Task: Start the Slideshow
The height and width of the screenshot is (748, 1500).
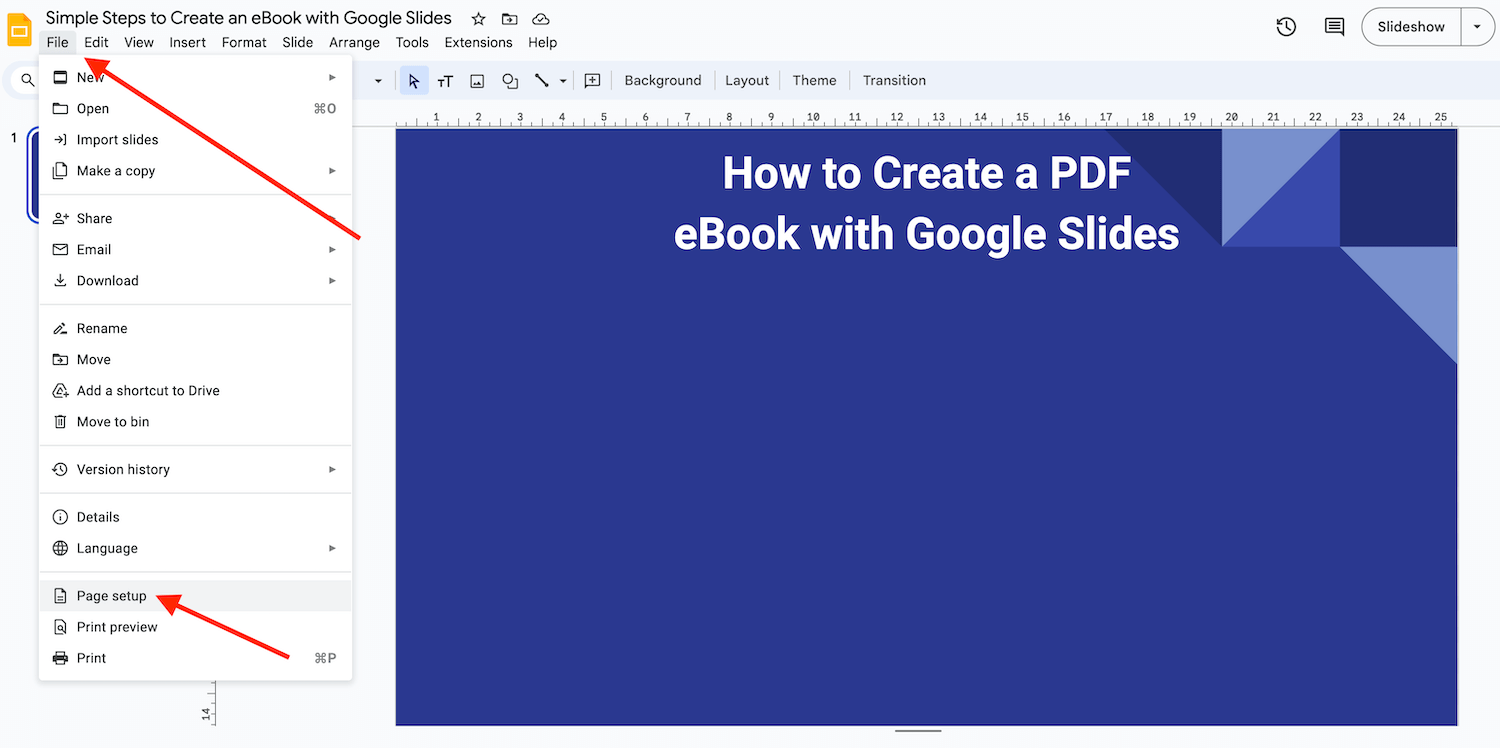Action: 1411,27
